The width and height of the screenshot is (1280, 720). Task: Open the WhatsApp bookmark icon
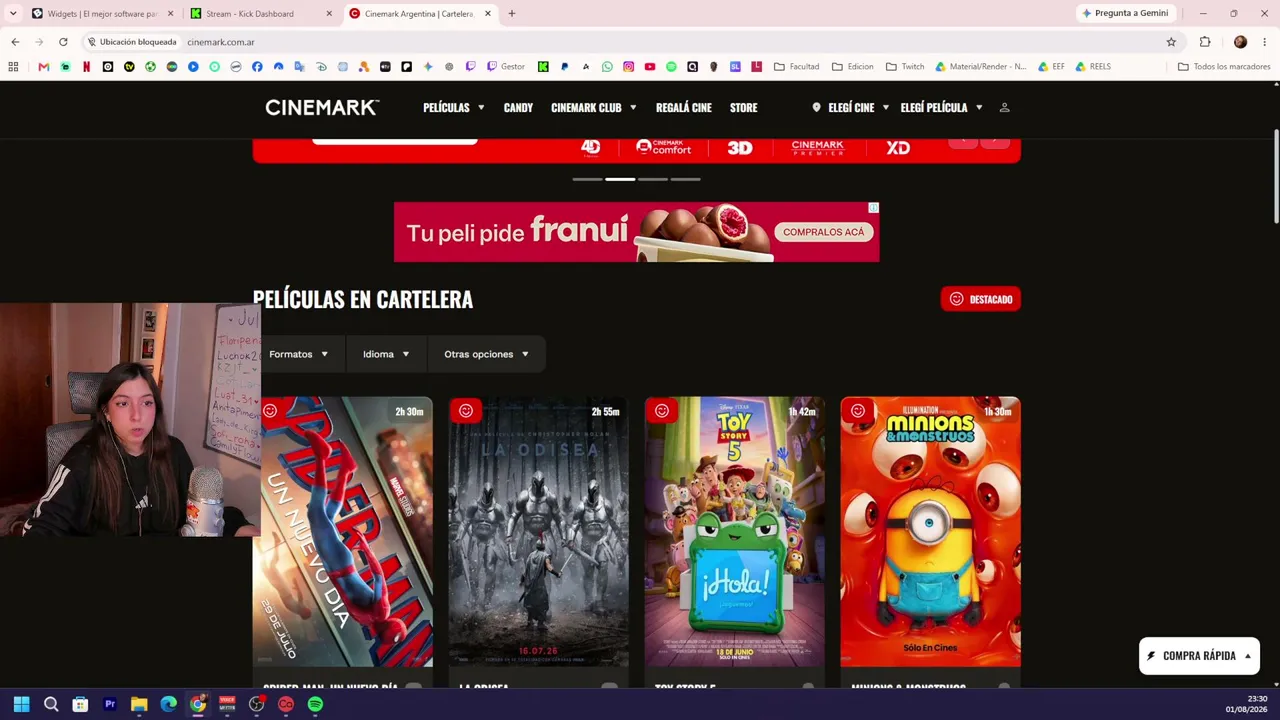tap(607, 67)
